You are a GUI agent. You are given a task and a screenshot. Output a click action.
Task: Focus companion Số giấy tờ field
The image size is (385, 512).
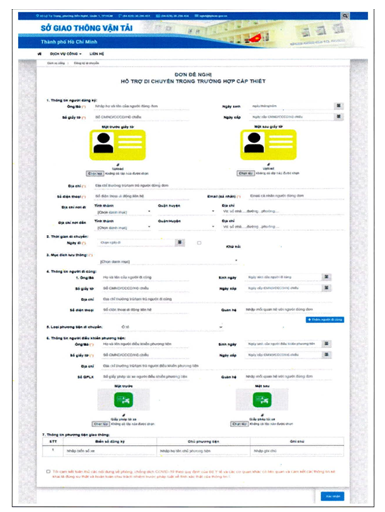click(x=145, y=288)
